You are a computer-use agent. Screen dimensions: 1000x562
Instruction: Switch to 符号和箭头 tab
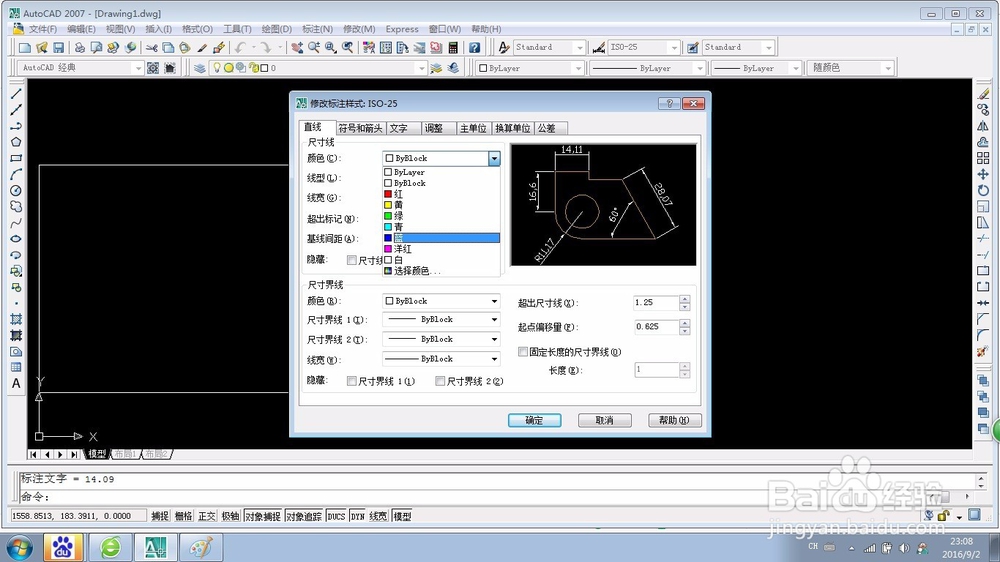(x=360, y=128)
